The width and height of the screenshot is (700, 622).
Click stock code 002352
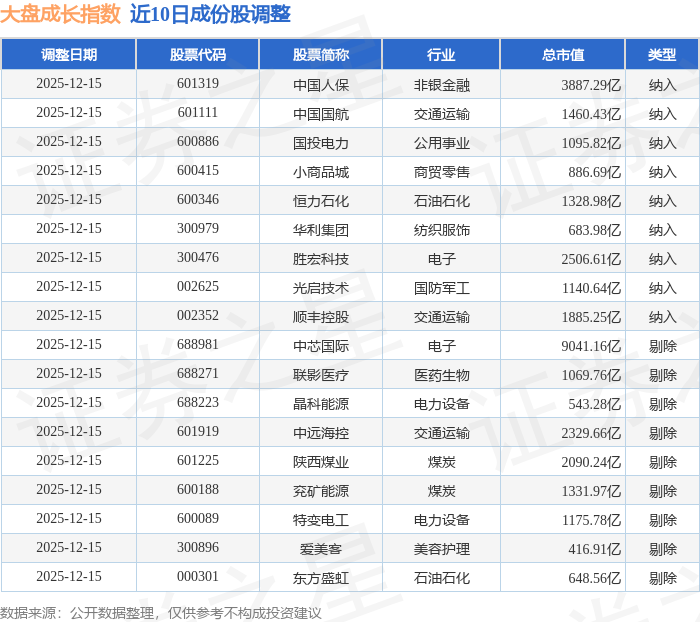coord(198,316)
